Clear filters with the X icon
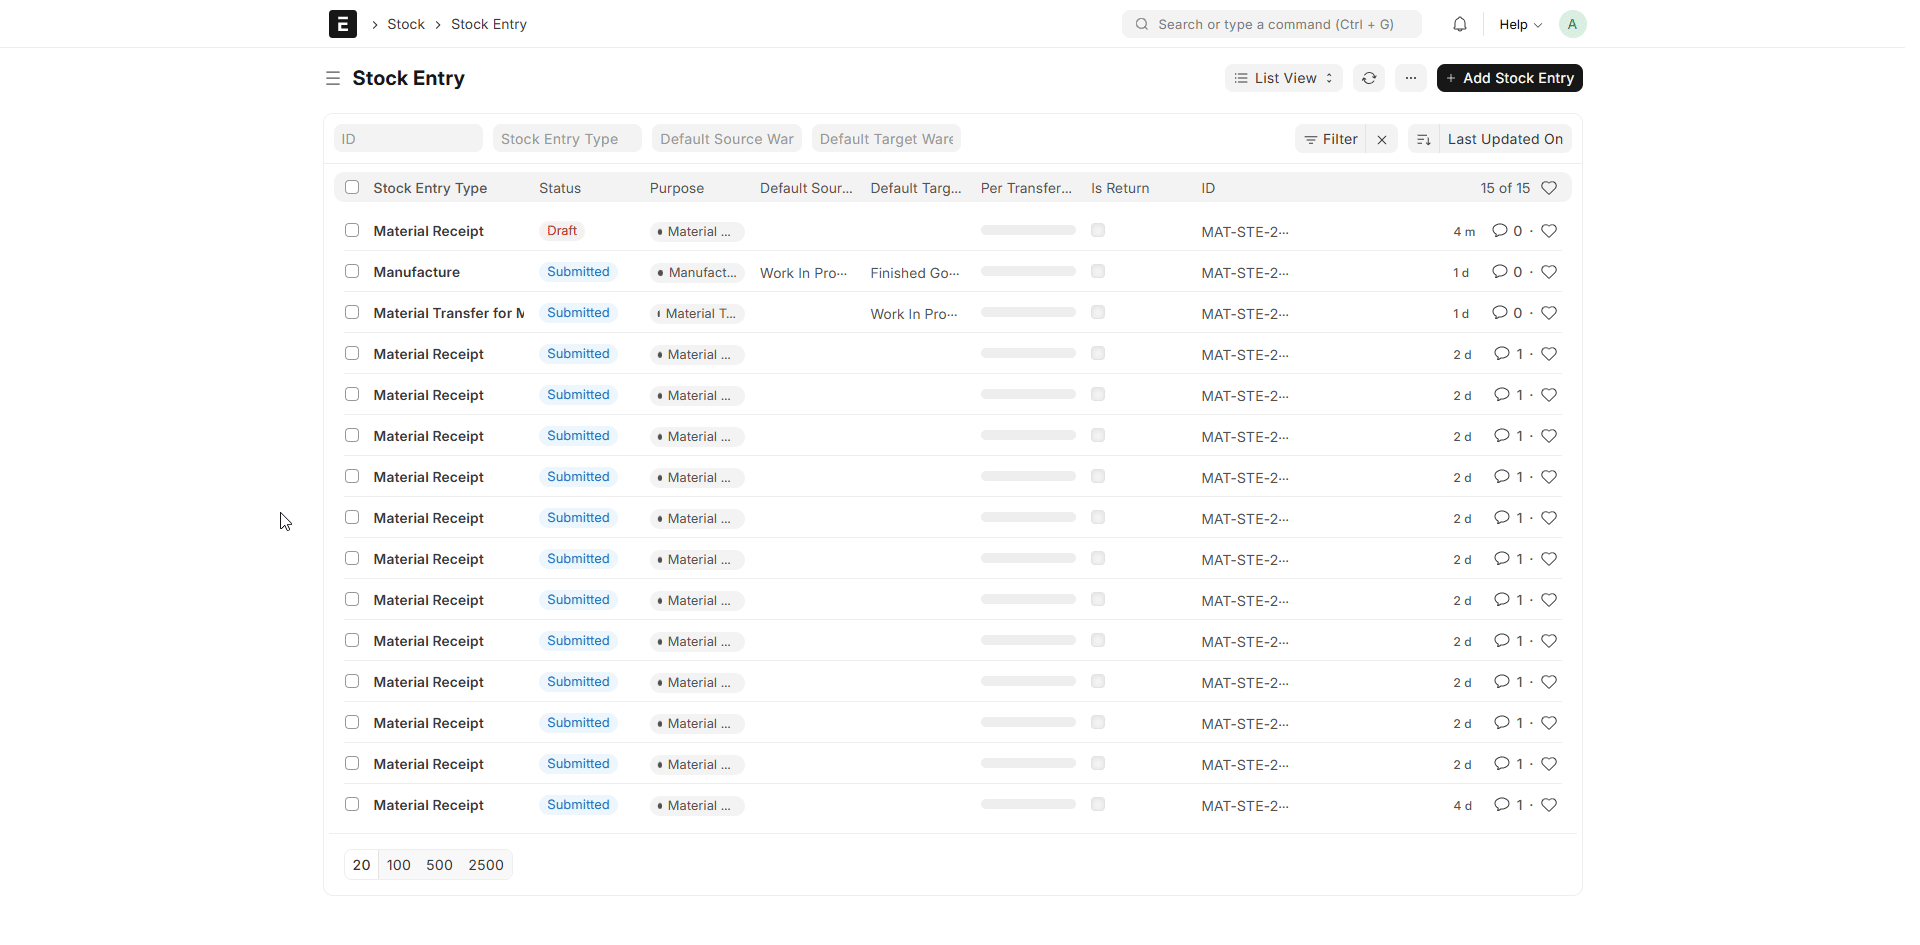 [x=1381, y=139]
